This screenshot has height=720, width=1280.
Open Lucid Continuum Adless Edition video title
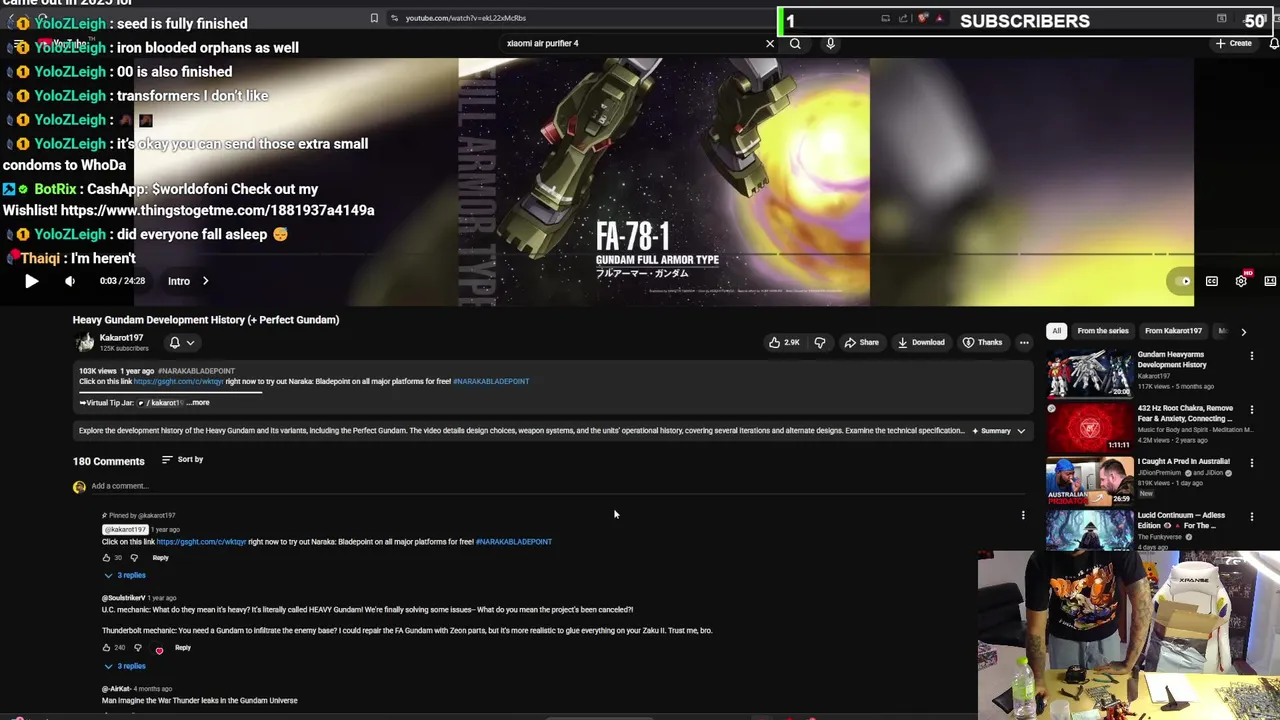point(1181,520)
